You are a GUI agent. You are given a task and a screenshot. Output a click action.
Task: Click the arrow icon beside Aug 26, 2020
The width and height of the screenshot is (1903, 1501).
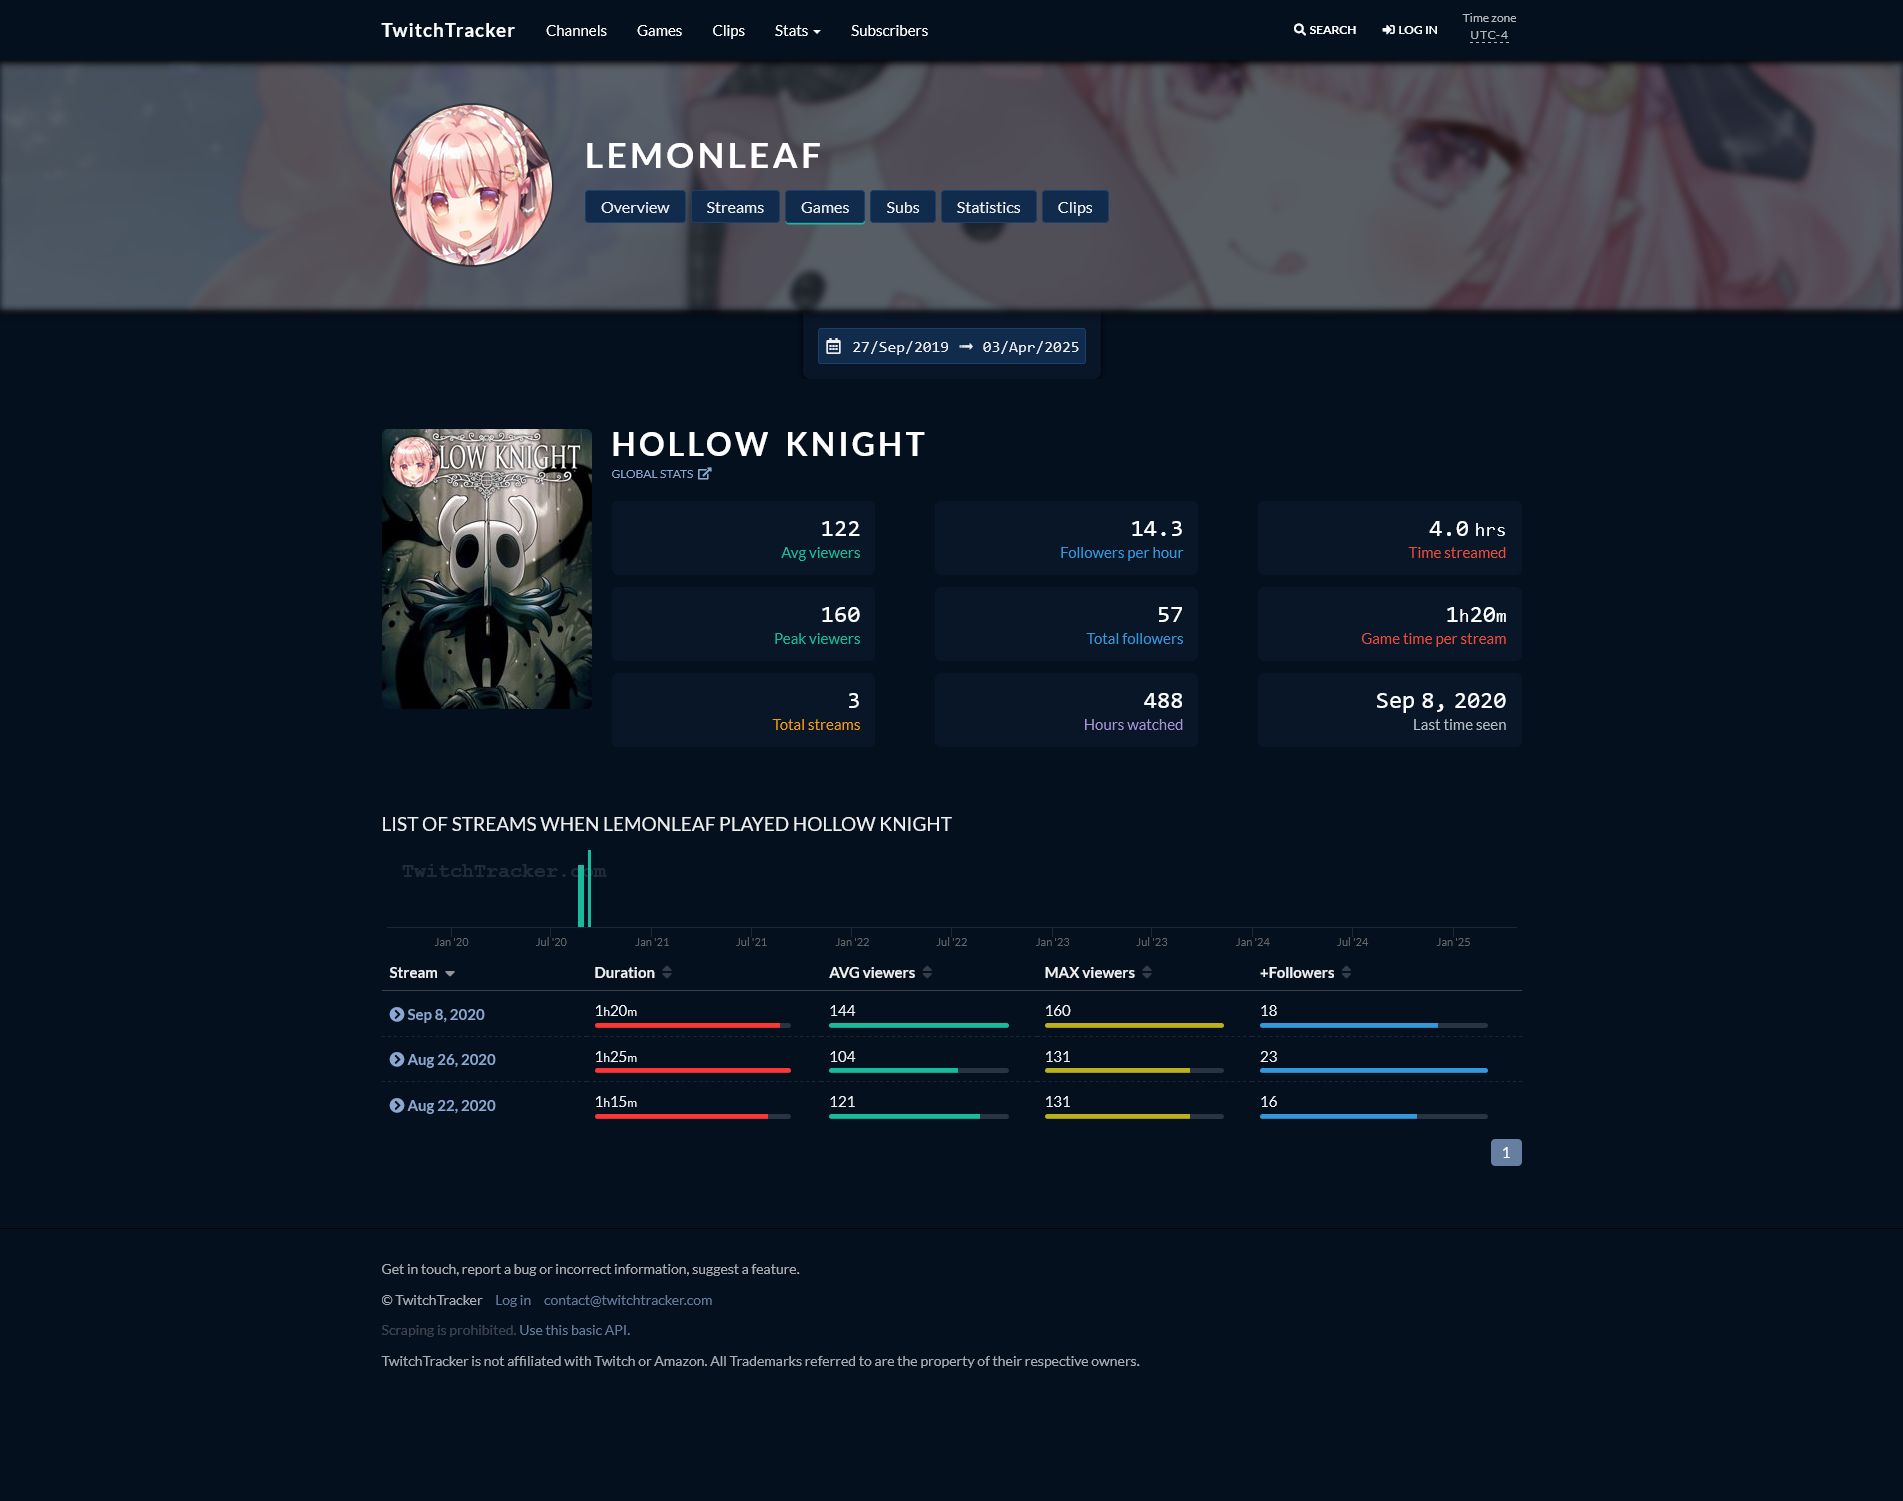[397, 1059]
